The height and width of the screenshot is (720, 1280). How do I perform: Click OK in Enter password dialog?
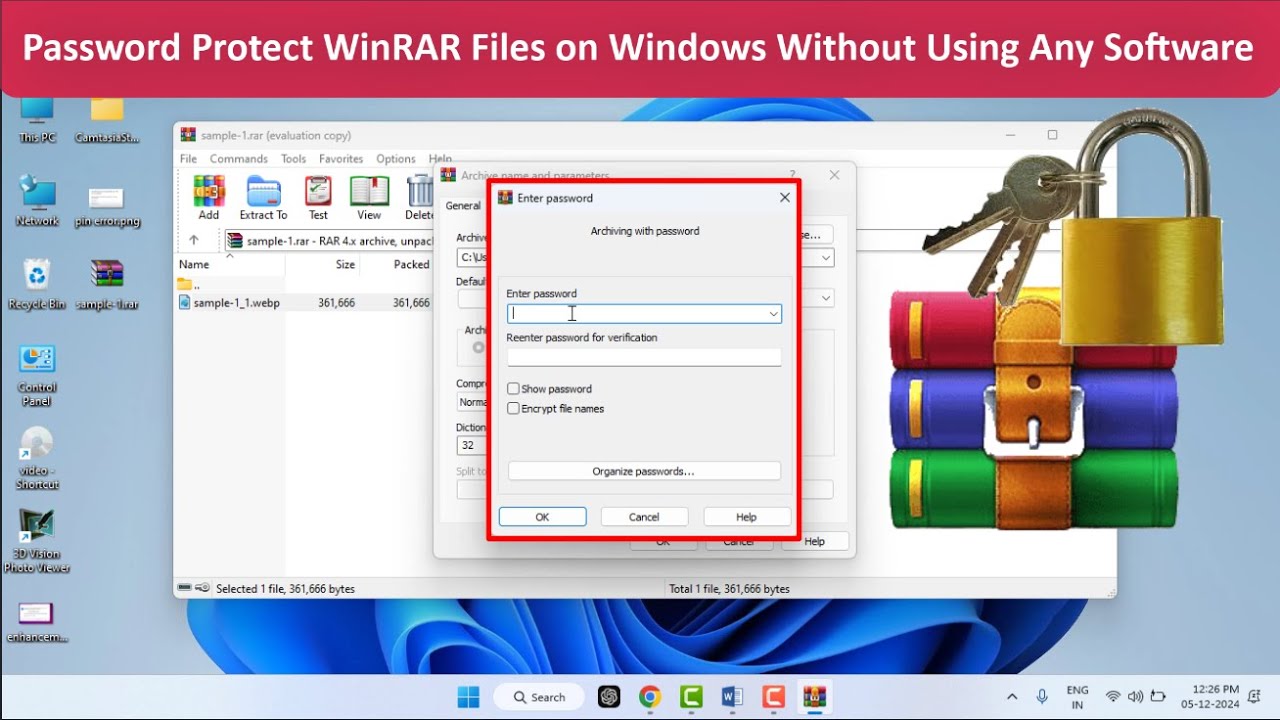(x=542, y=517)
